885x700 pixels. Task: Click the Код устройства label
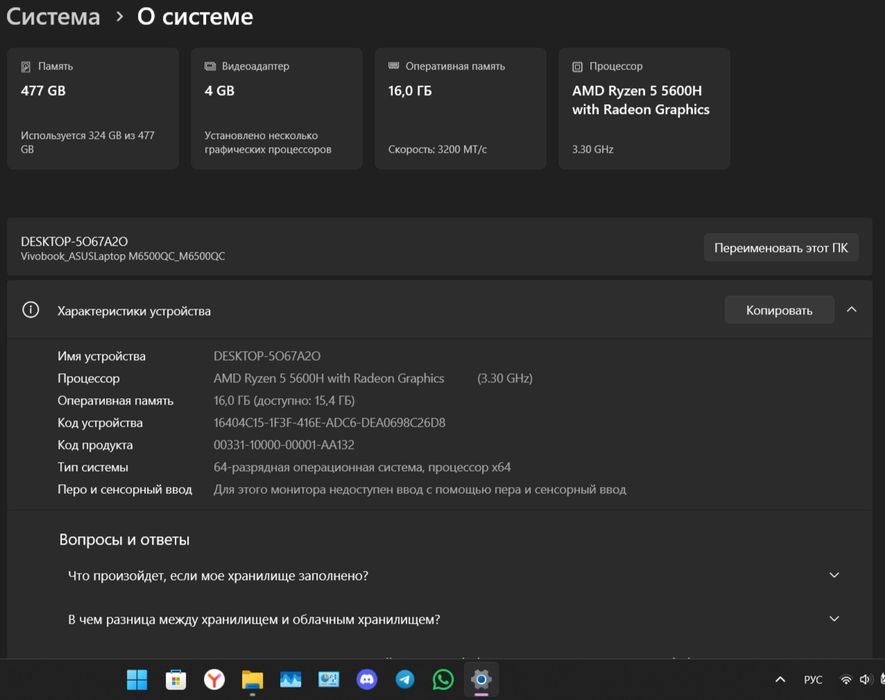100,423
